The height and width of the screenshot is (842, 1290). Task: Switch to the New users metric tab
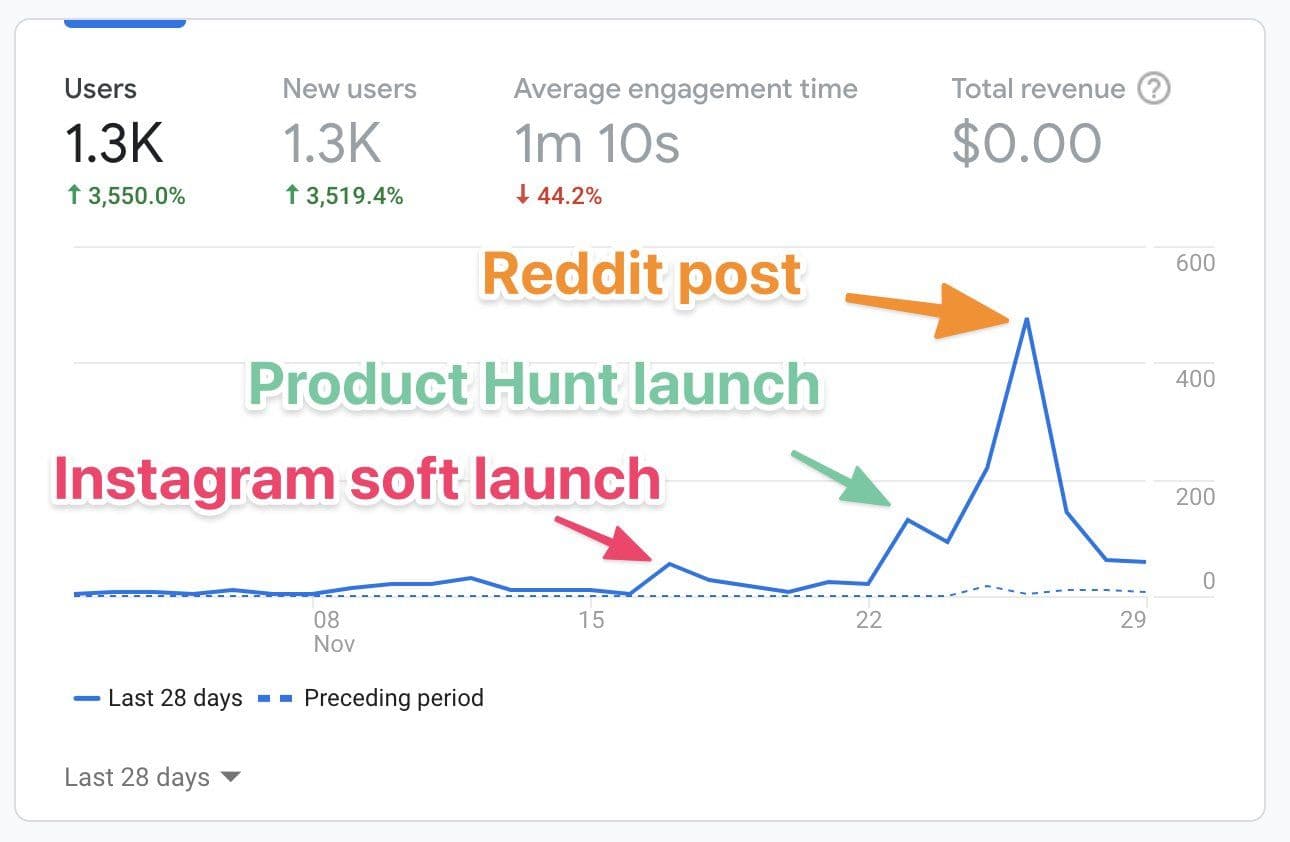coord(349,140)
